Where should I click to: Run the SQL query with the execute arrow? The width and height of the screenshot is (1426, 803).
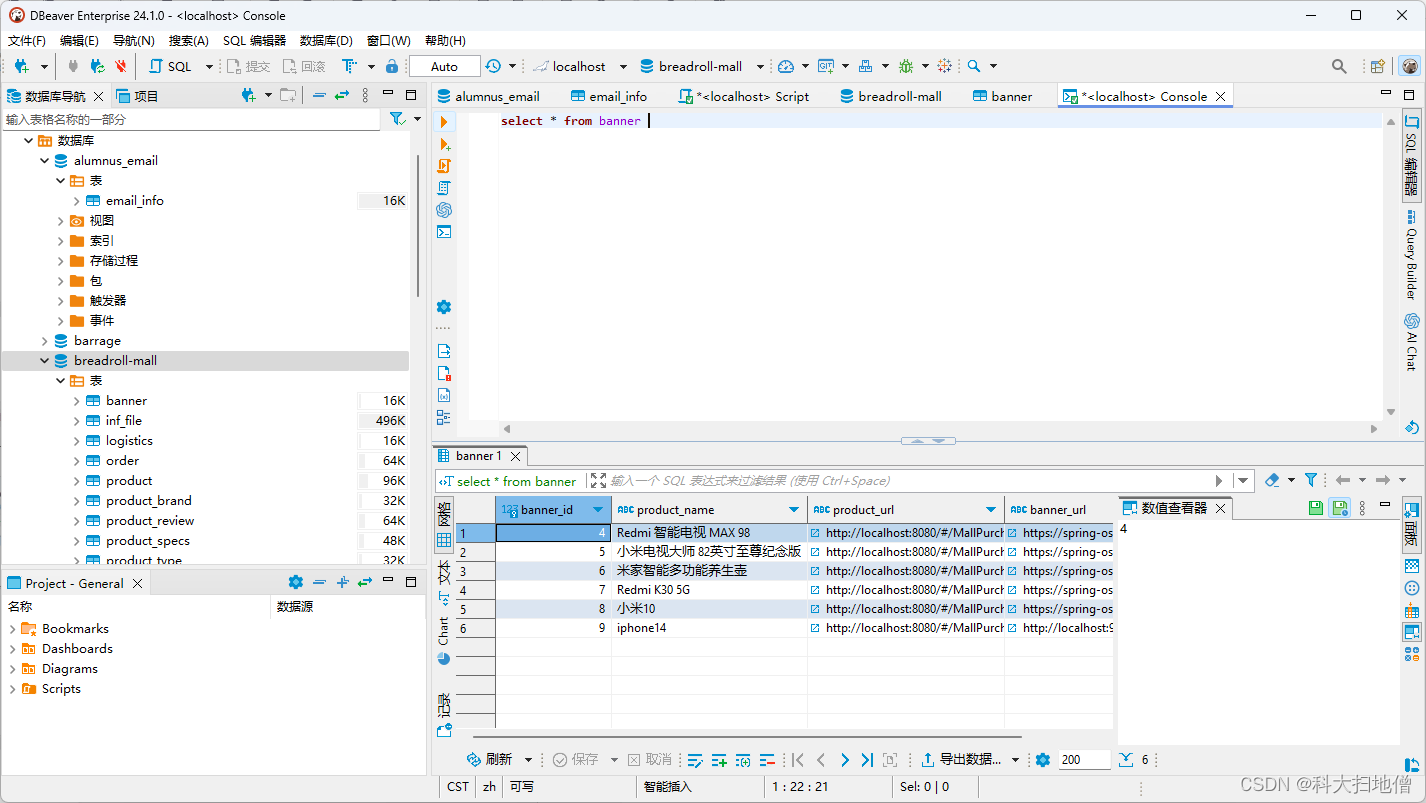point(444,121)
